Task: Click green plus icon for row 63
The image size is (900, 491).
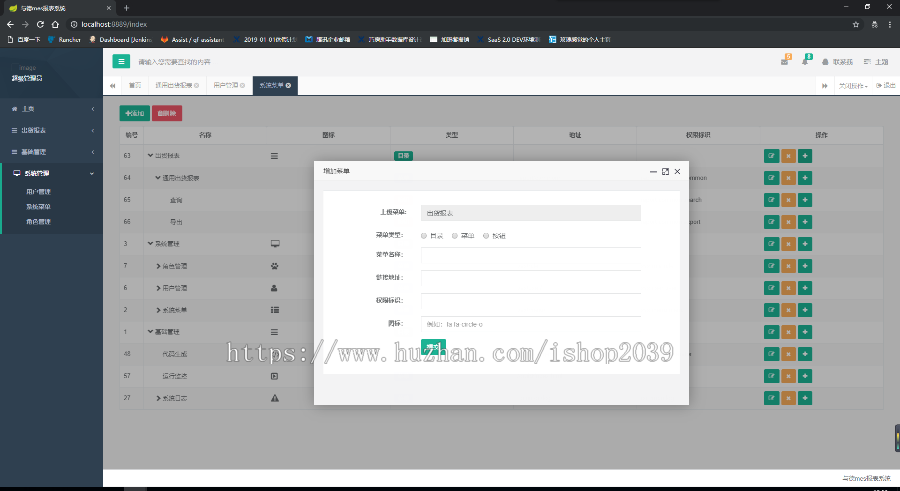Action: pyautogui.click(x=805, y=156)
